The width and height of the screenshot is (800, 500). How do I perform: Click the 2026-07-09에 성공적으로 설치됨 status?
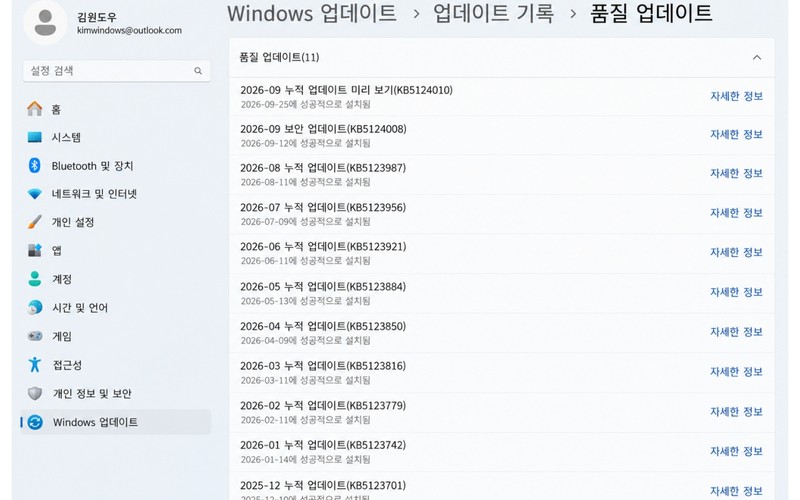tap(305, 222)
